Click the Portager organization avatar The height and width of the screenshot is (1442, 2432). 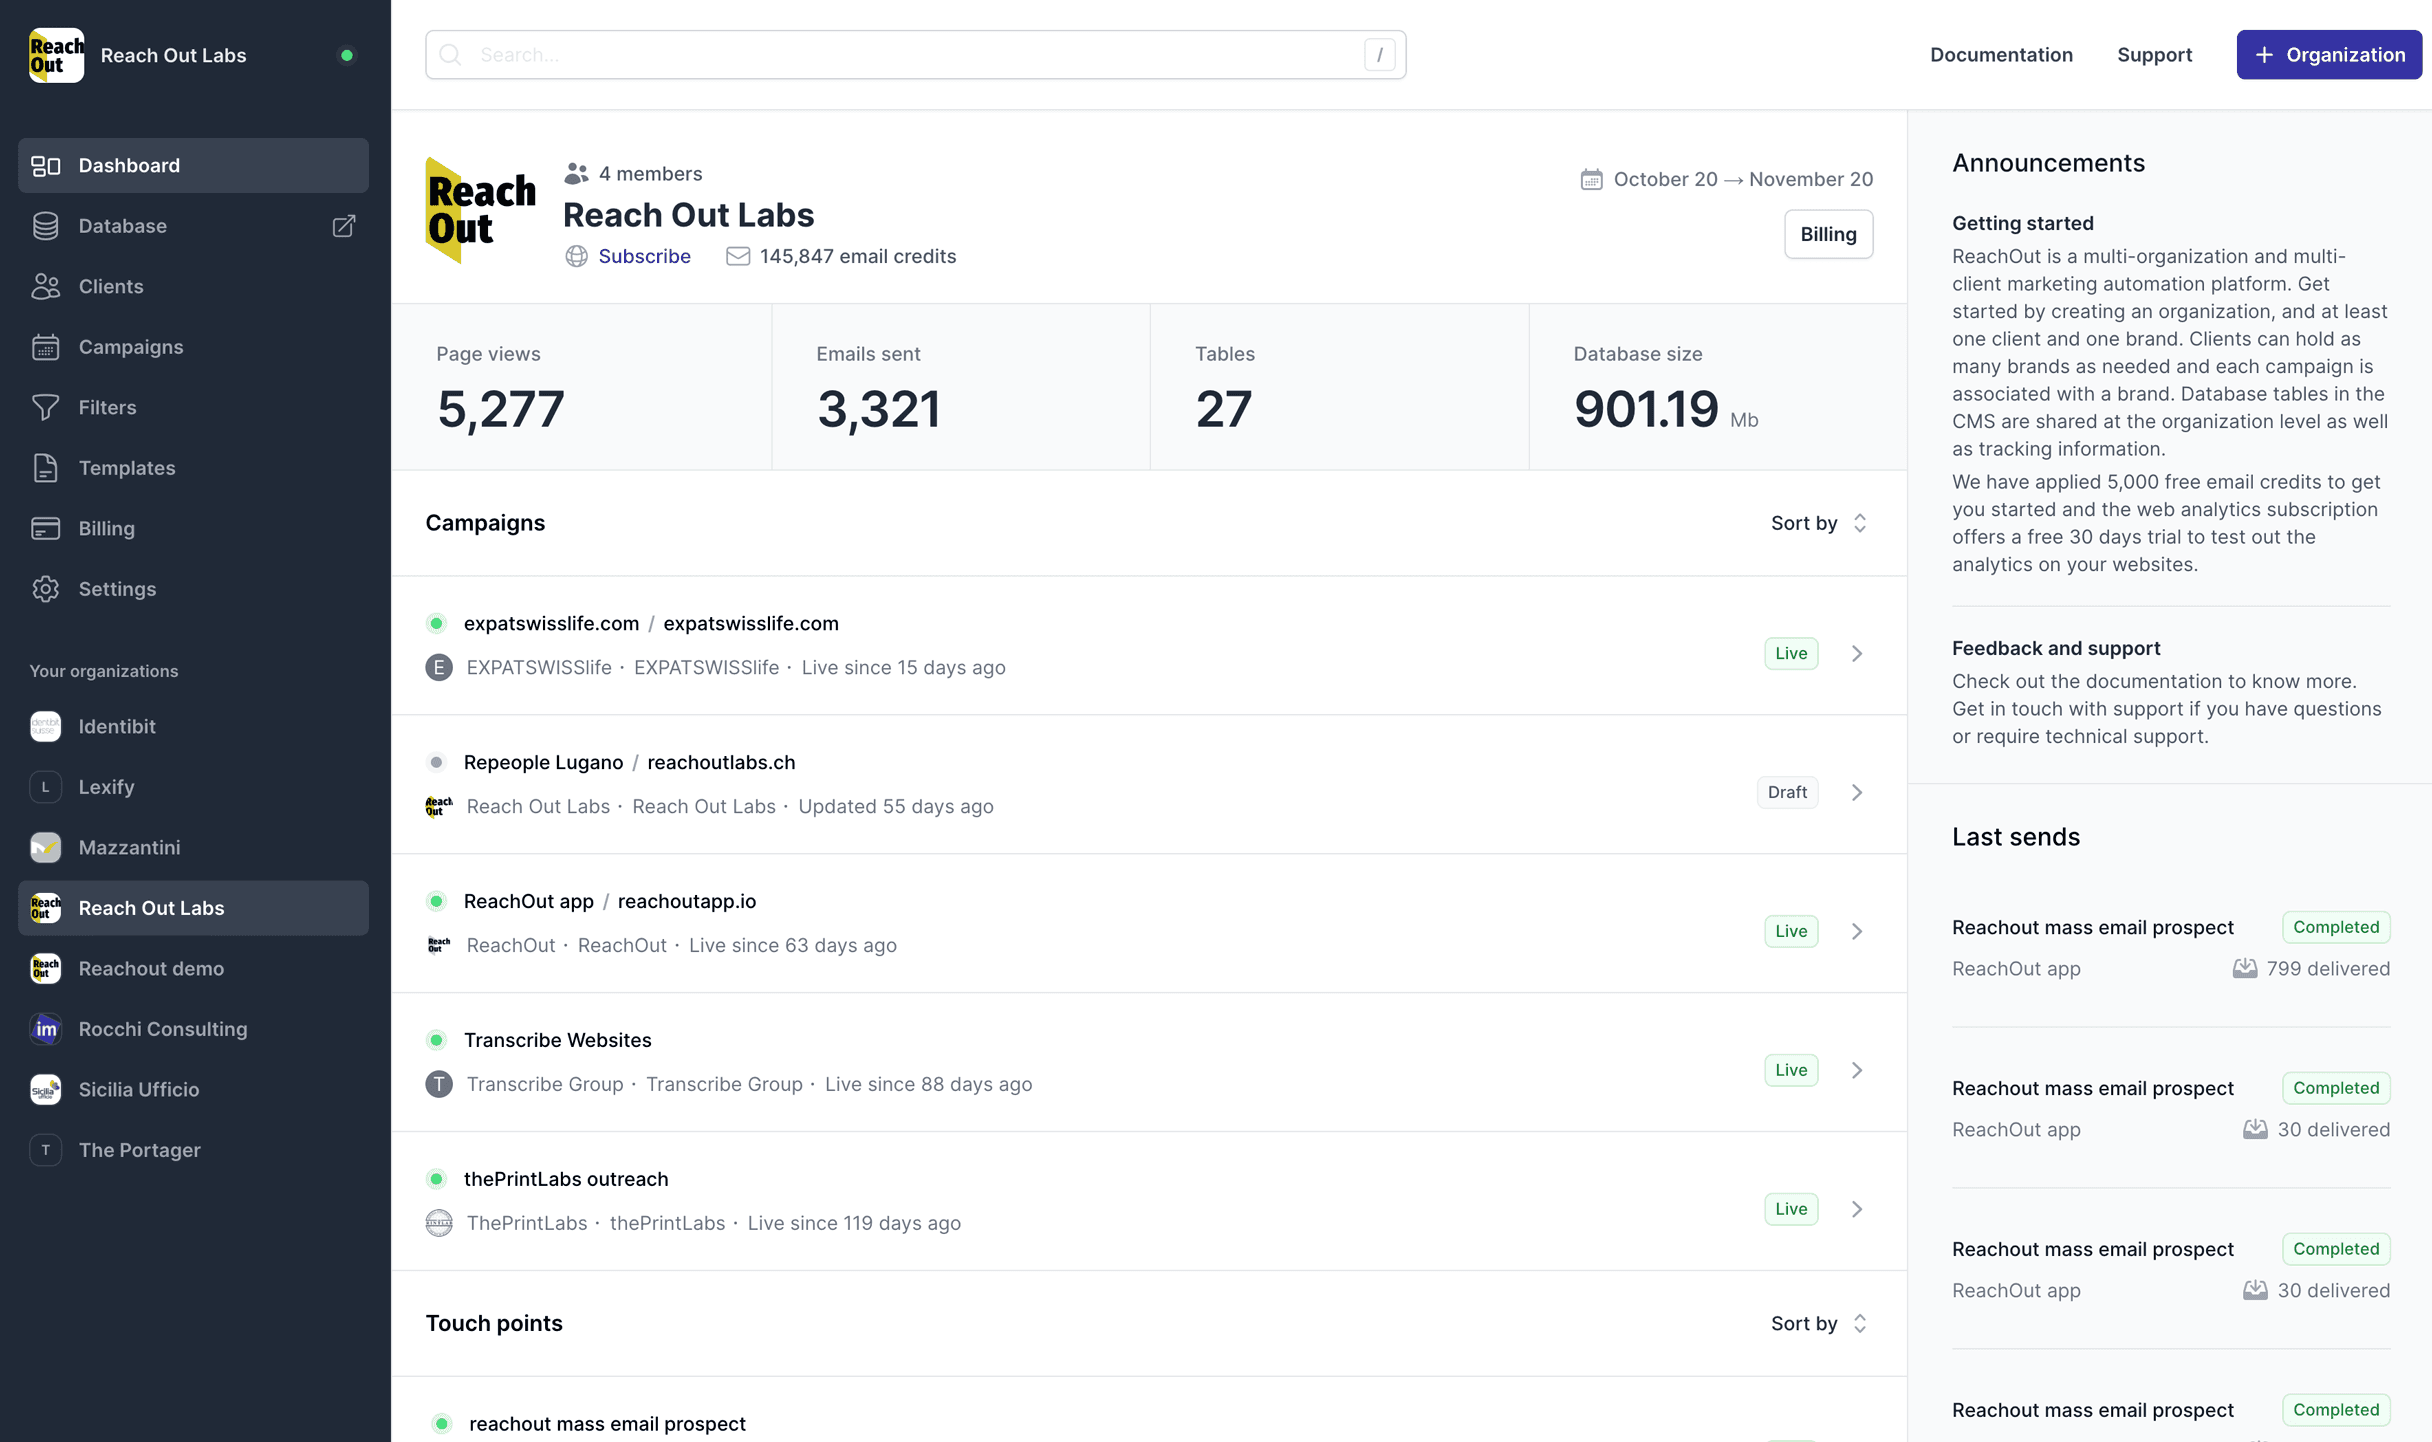click(46, 1150)
